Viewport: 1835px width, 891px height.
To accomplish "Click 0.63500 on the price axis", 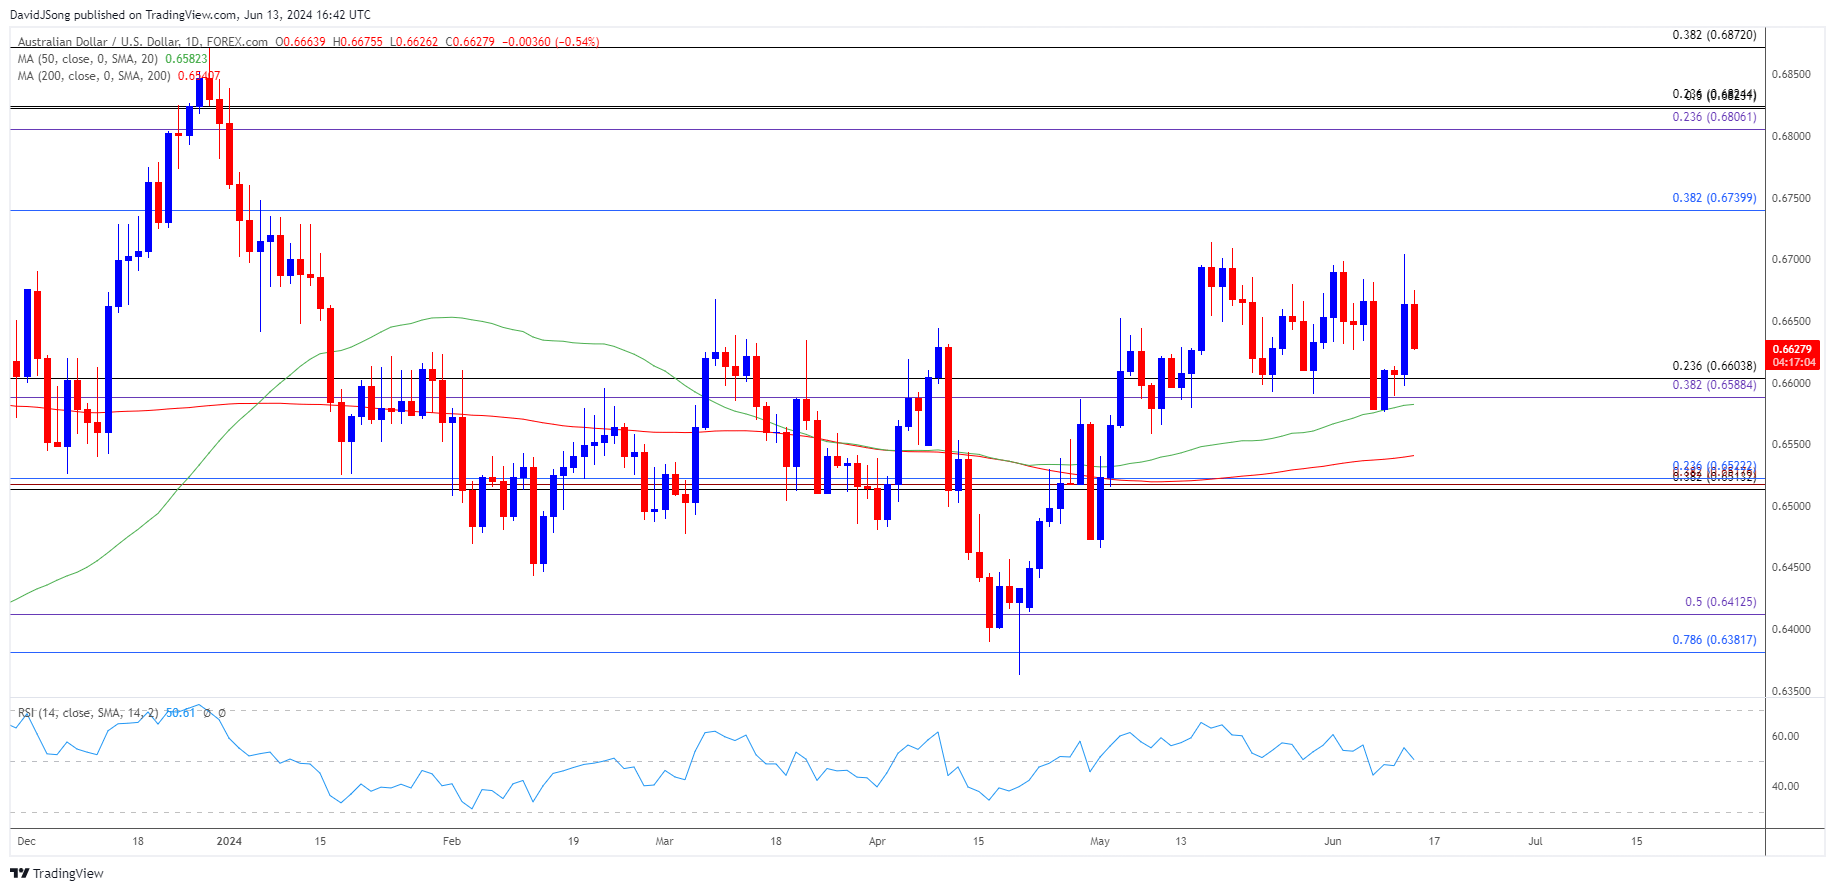I will (1791, 692).
